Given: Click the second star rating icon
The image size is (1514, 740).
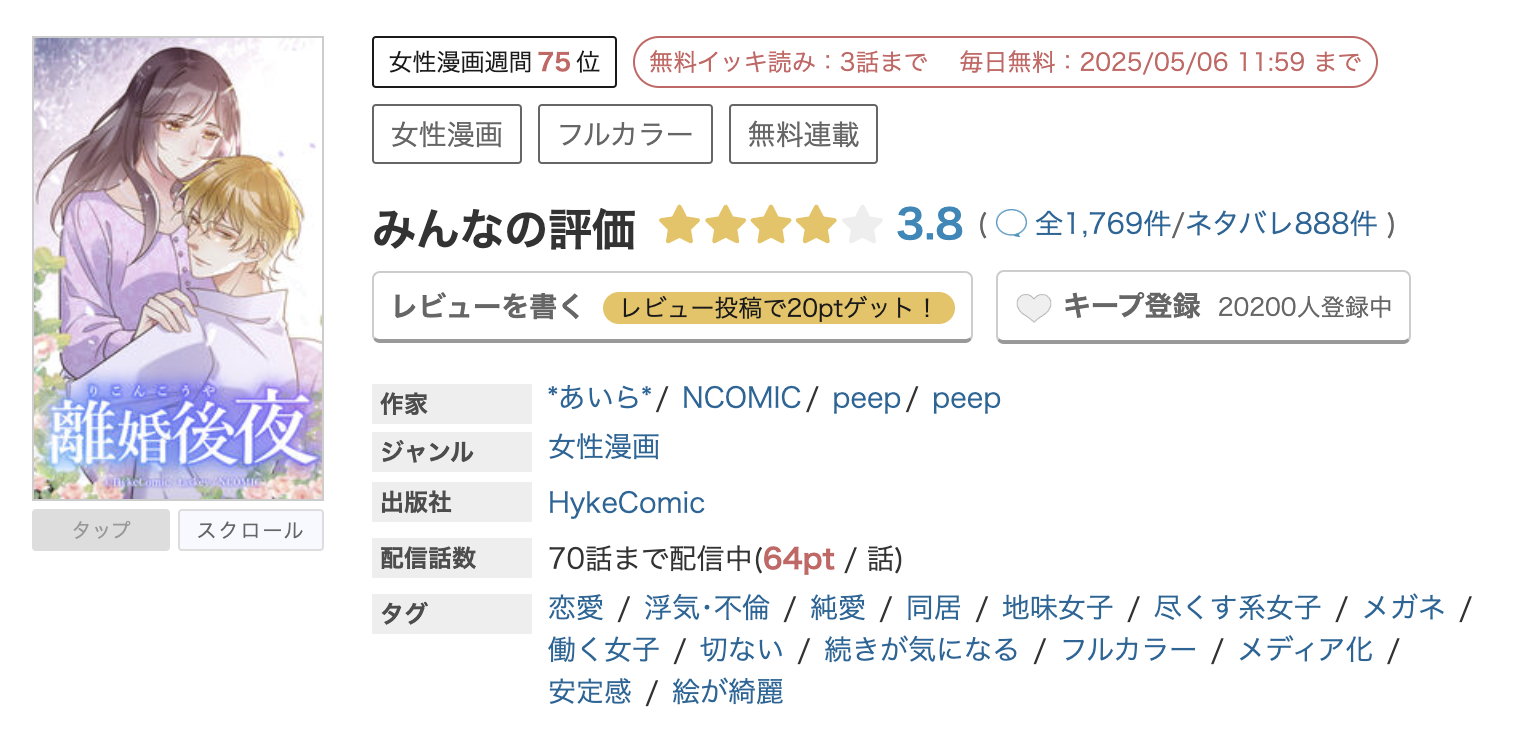Looking at the screenshot, I should (x=725, y=225).
